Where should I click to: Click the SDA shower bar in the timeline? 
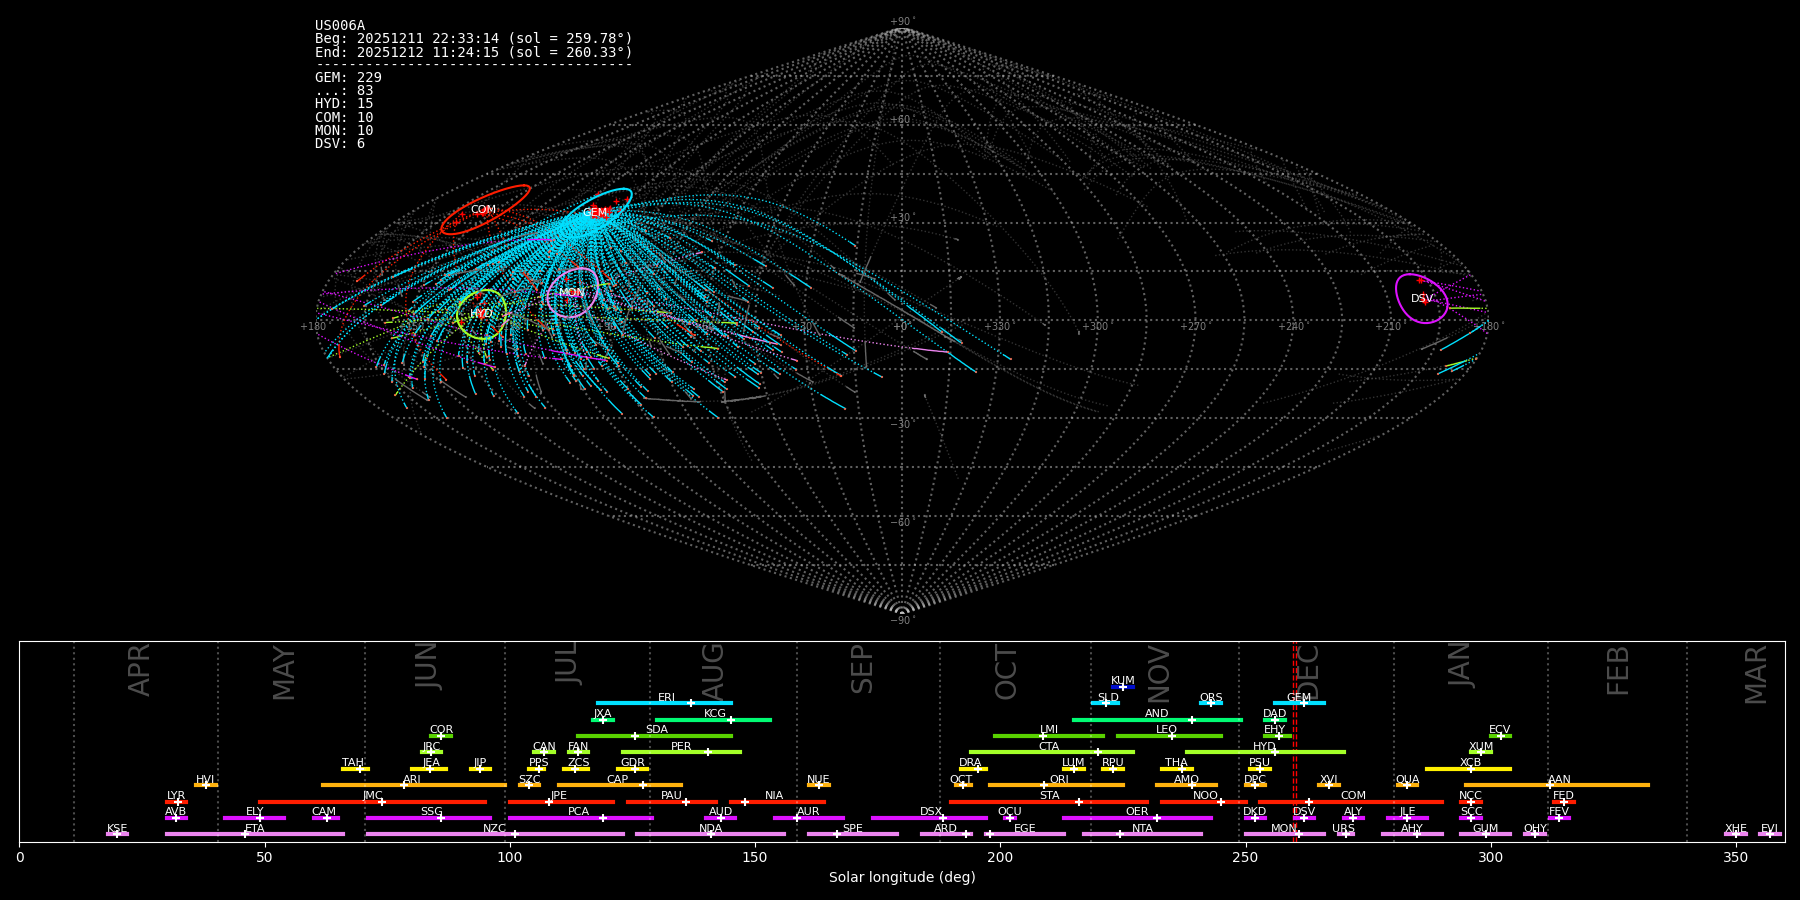(x=654, y=736)
